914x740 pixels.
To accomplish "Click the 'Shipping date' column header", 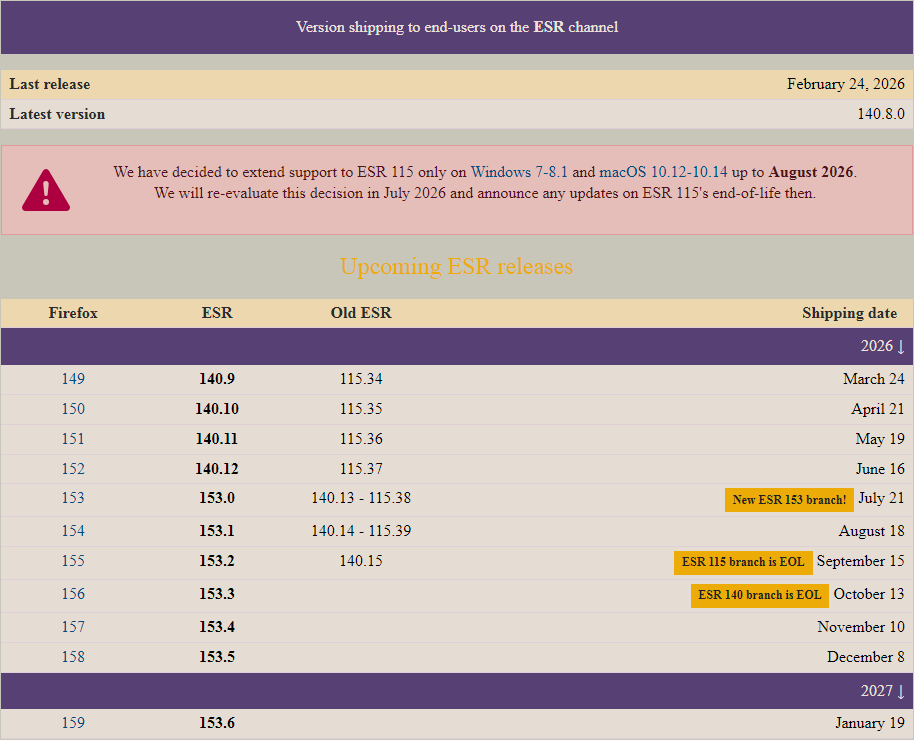I will click(849, 313).
